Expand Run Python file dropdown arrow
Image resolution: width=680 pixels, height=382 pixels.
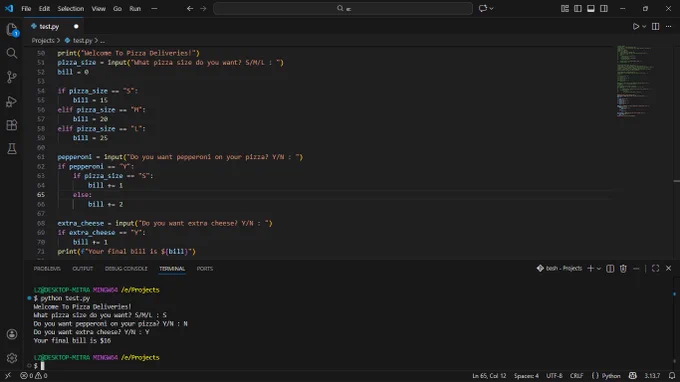tap(644, 26)
